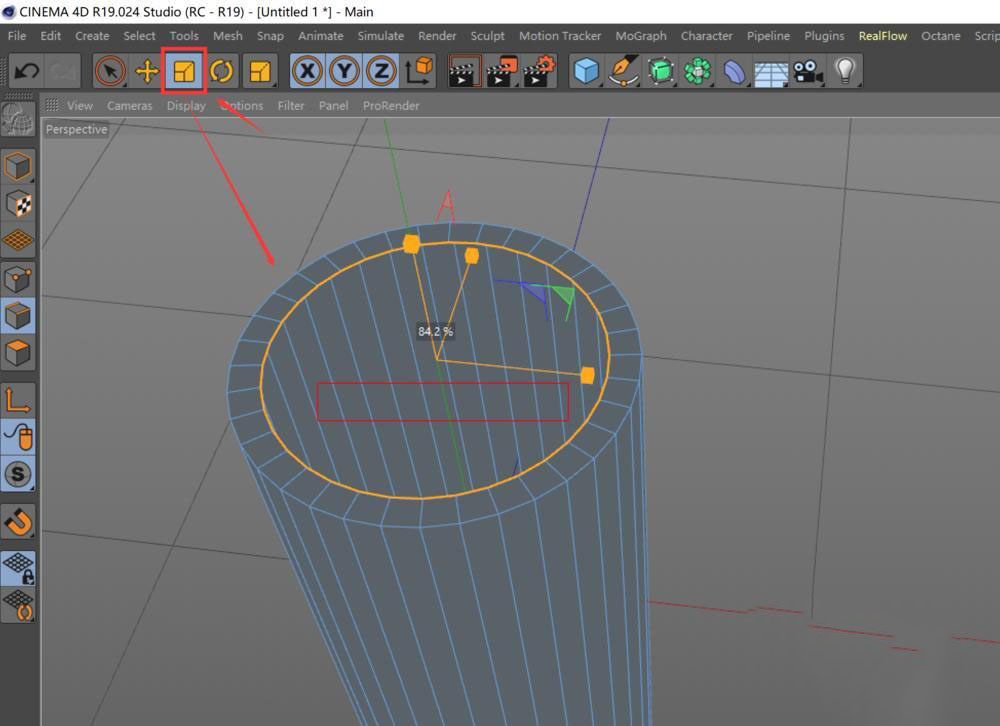The height and width of the screenshot is (726, 1000).
Task: Open the Character menu
Action: pyautogui.click(x=707, y=36)
